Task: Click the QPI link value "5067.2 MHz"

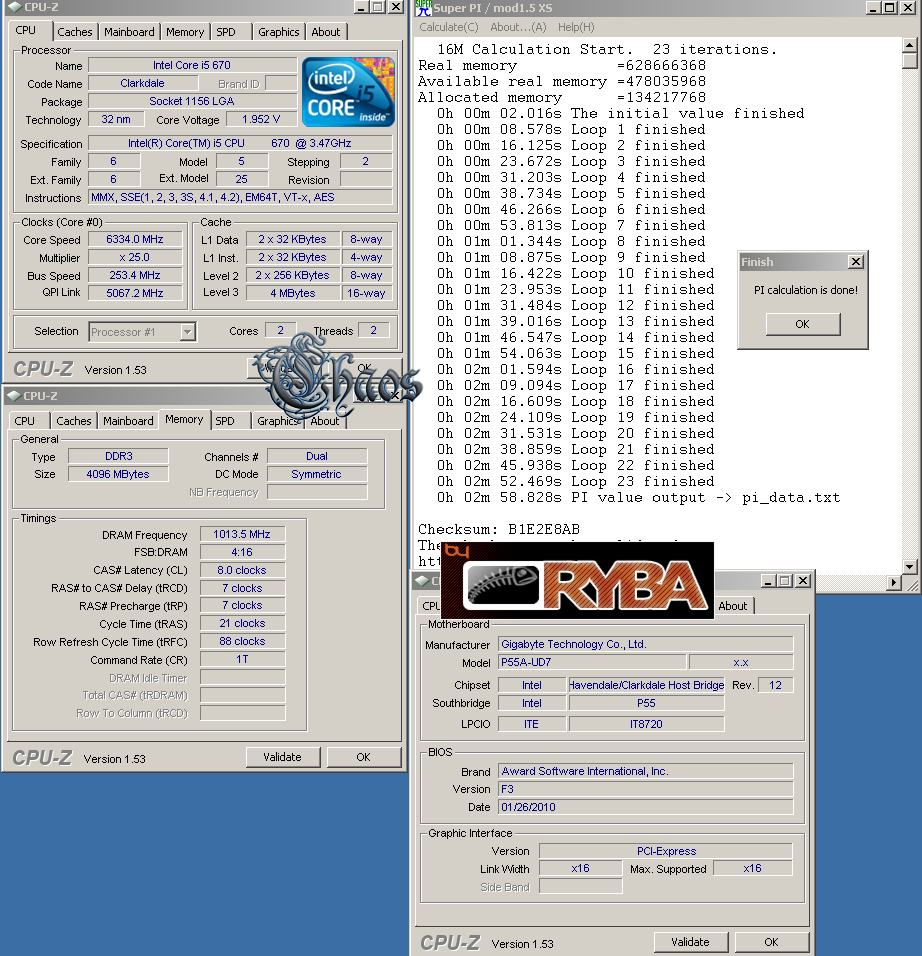Action: tap(135, 293)
